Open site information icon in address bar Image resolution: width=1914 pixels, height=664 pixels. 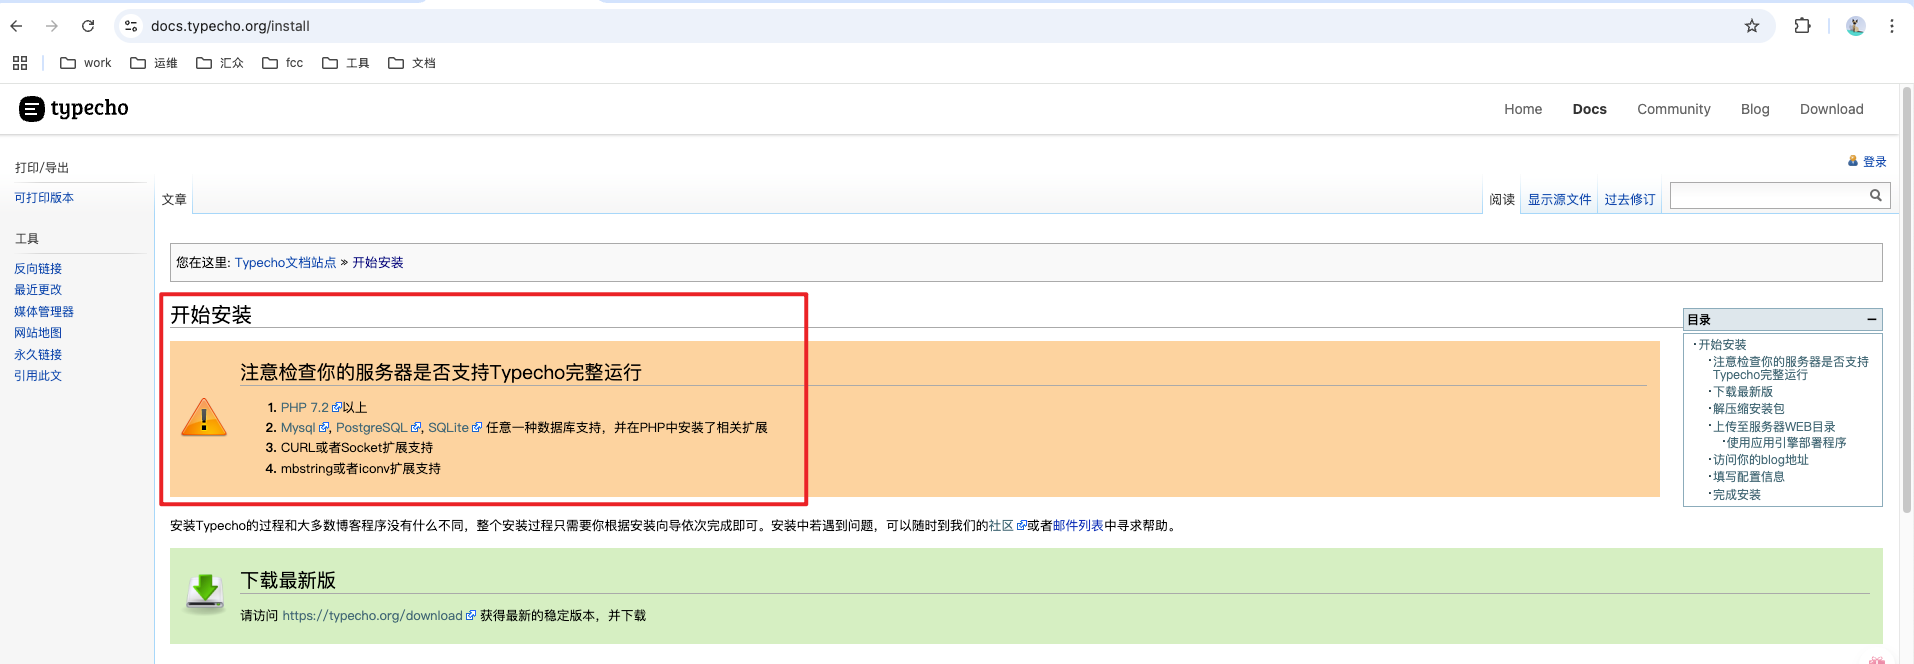tap(131, 26)
